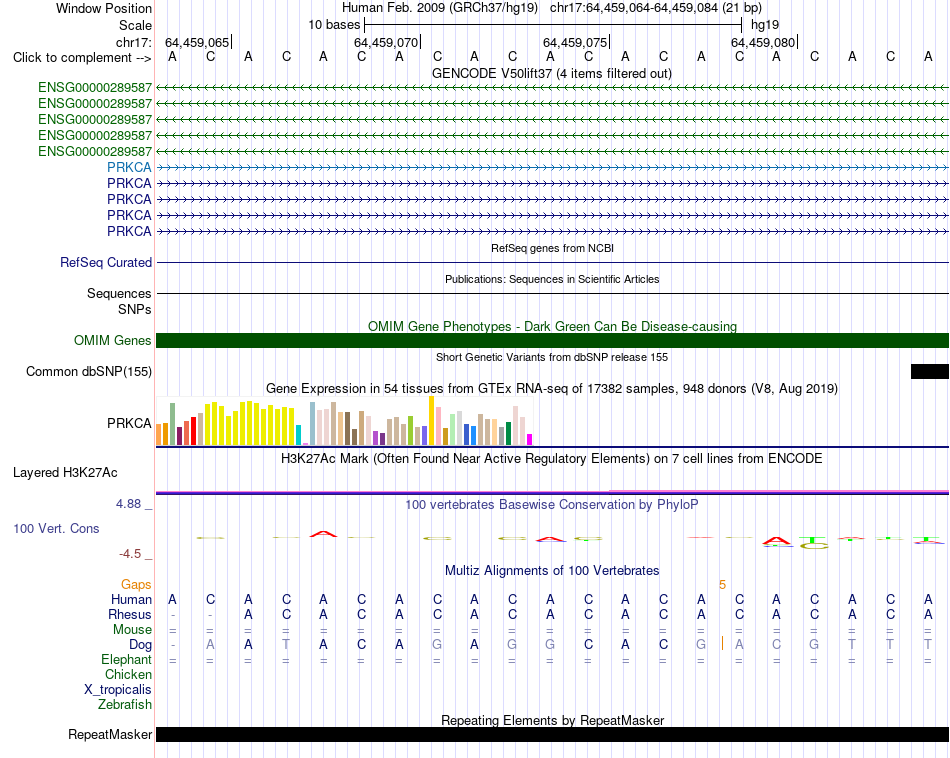
Task: Open GENCODE V50lift37 track title
Action: tap(552, 73)
